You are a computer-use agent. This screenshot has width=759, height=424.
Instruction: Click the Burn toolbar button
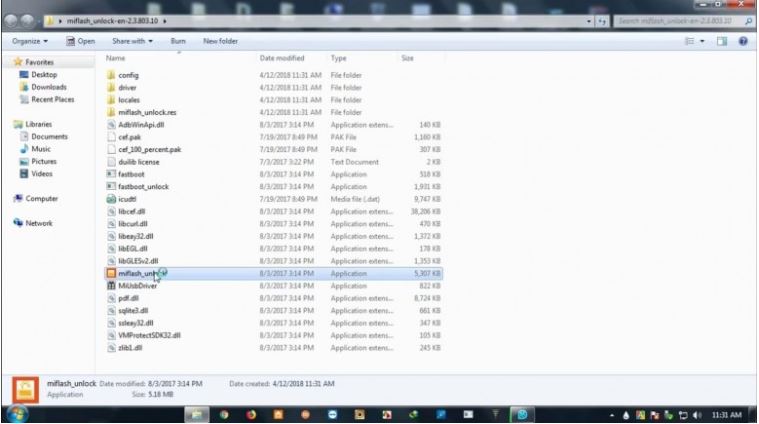coord(178,41)
